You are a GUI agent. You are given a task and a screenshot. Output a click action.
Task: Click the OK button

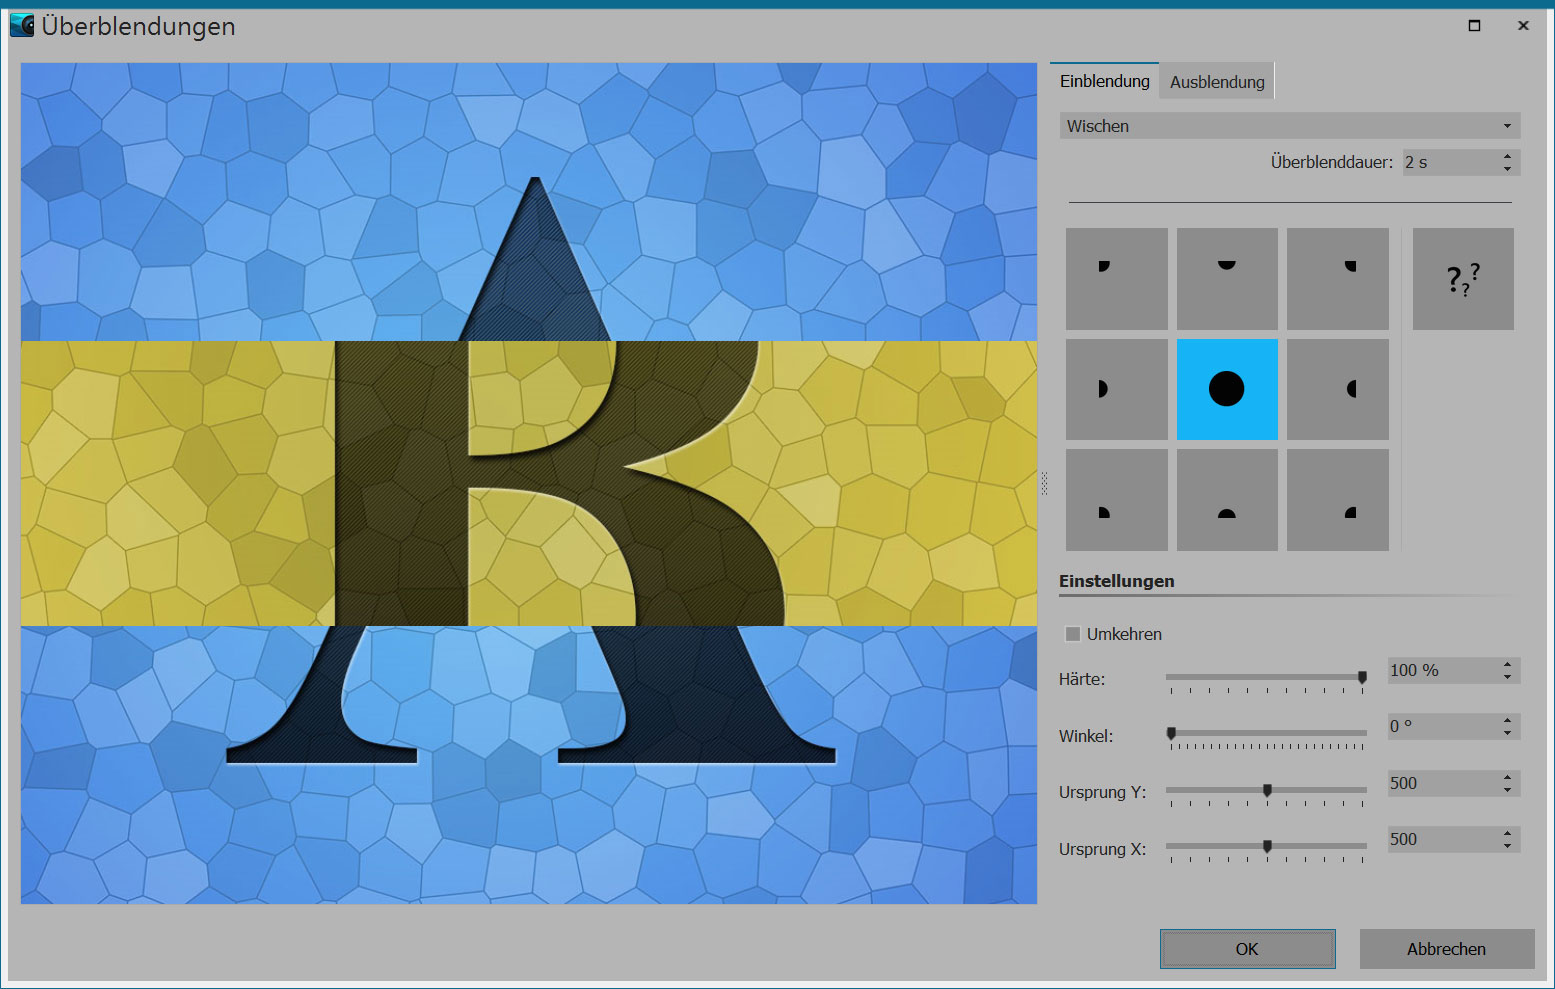(x=1247, y=949)
